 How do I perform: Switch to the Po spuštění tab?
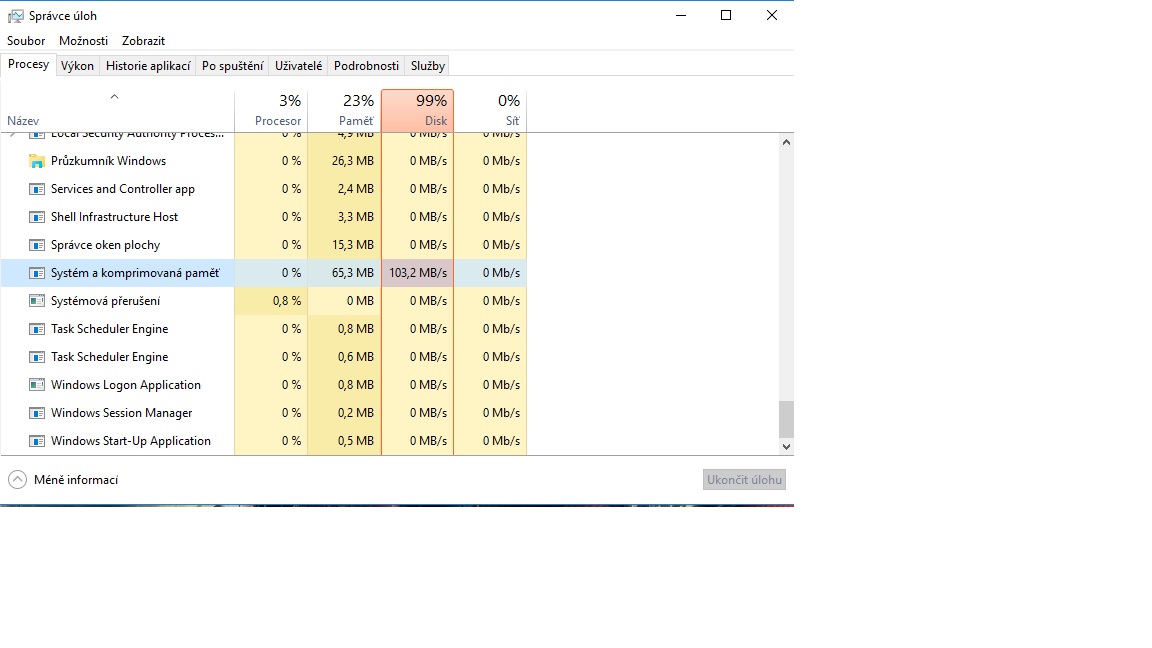pos(232,65)
